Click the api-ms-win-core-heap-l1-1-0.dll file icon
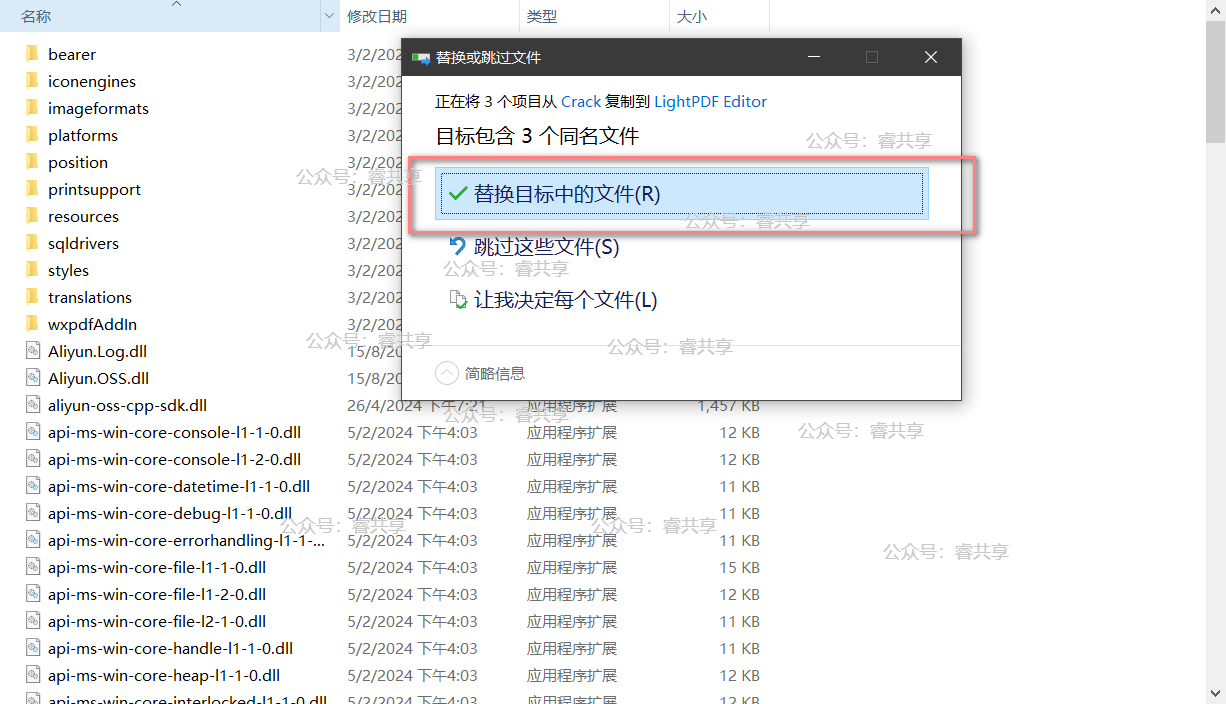1226x704 pixels. [31, 675]
